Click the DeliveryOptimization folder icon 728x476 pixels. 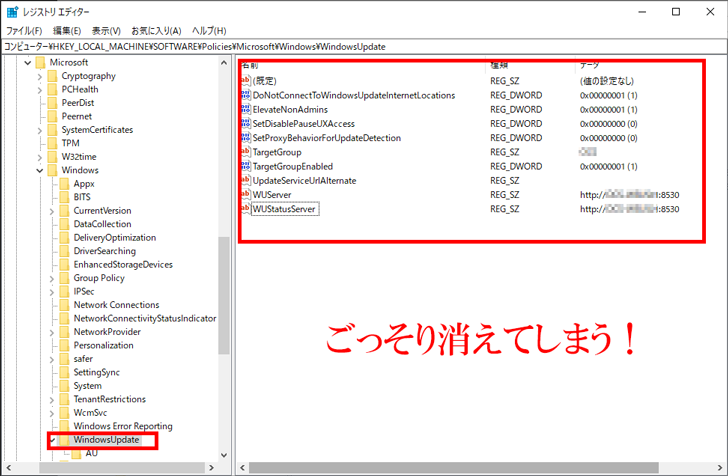[x=65, y=237]
